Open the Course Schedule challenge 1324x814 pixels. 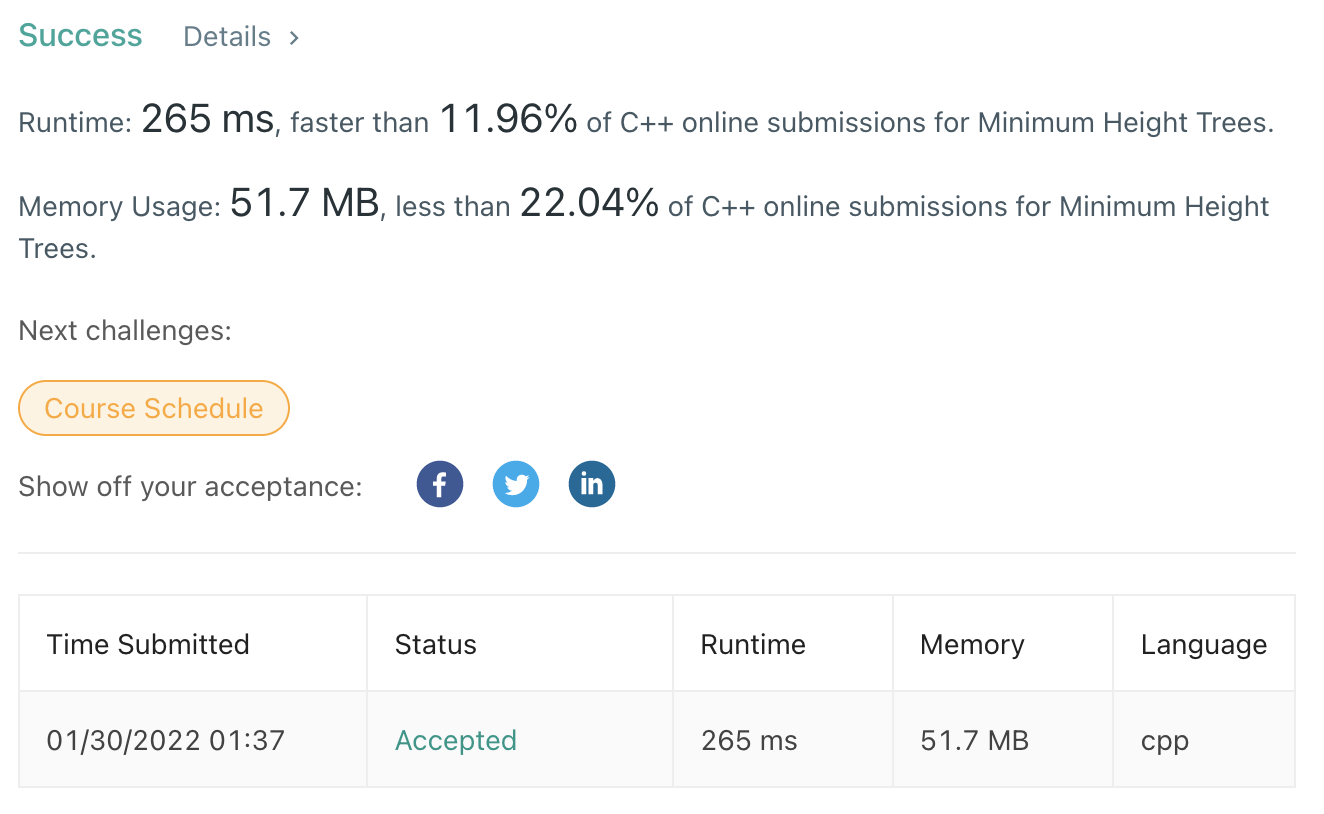point(154,408)
